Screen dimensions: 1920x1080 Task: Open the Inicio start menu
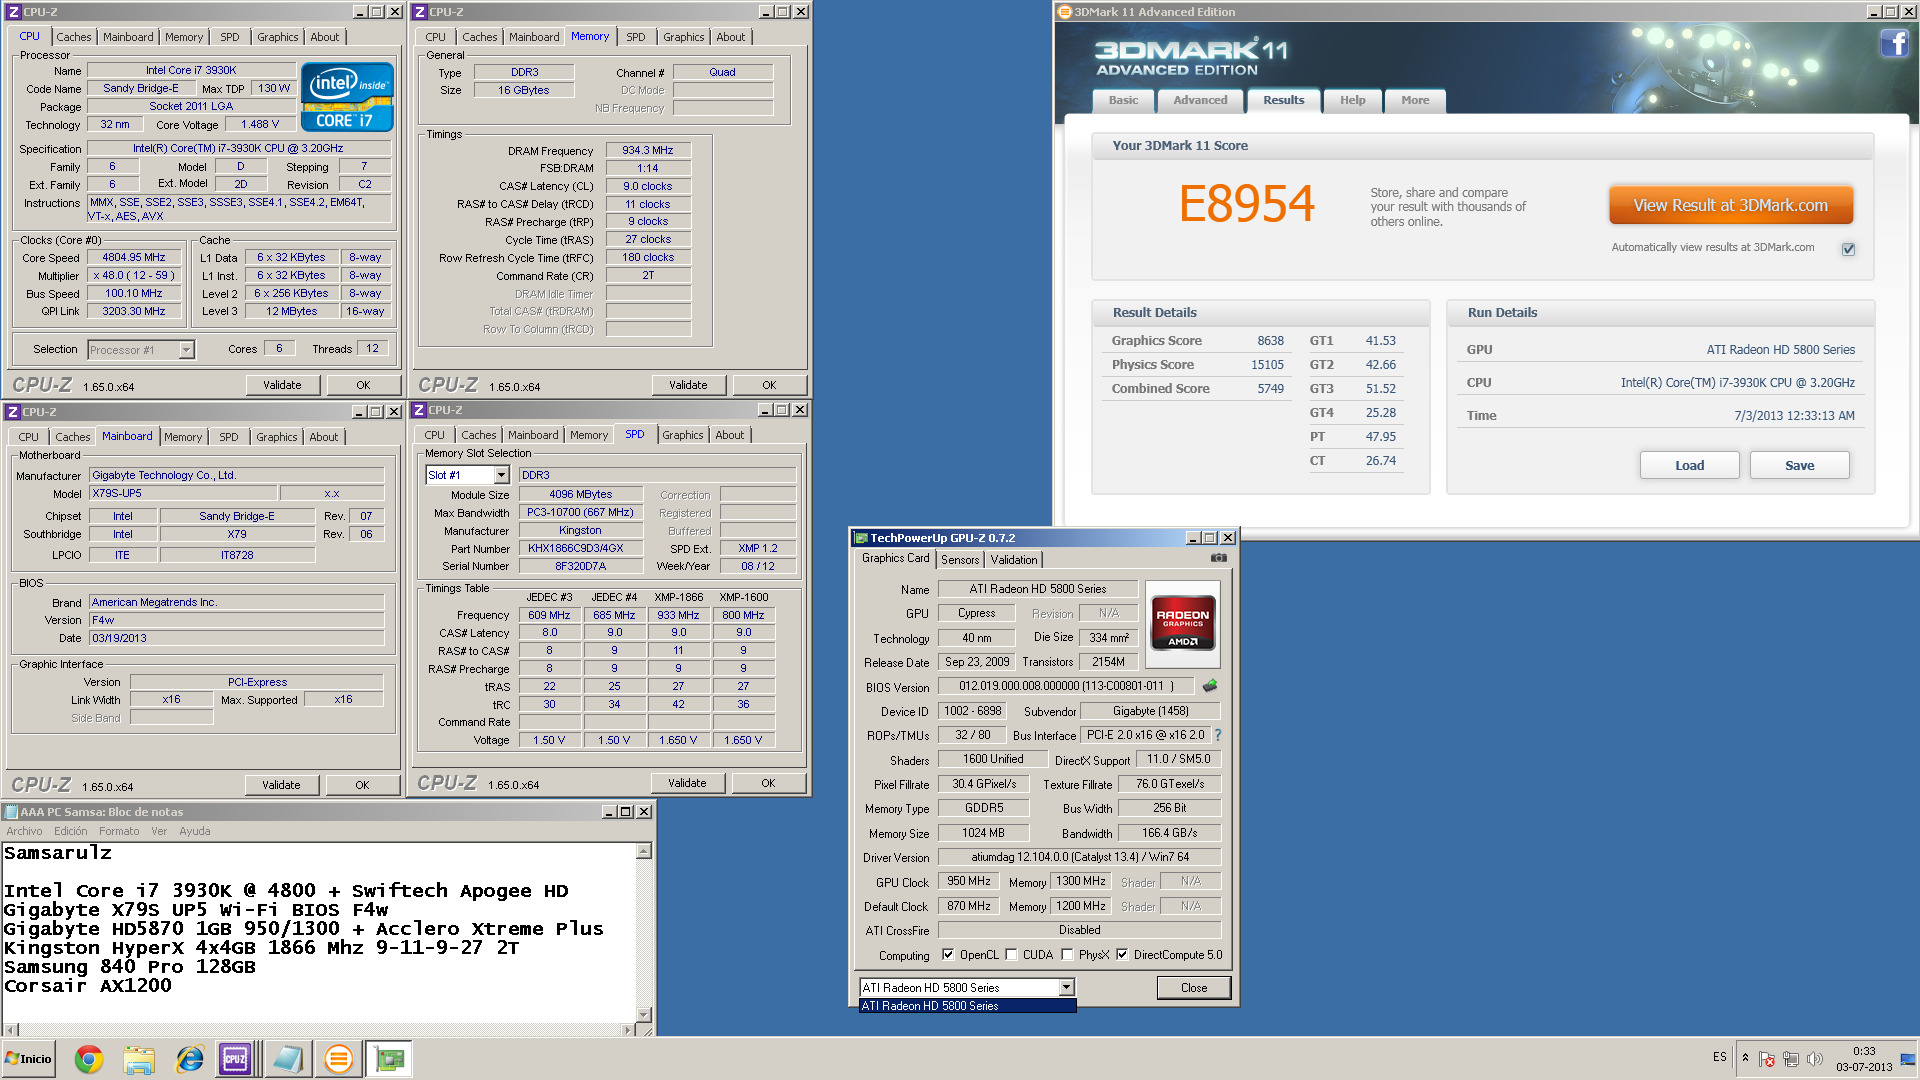28,1059
